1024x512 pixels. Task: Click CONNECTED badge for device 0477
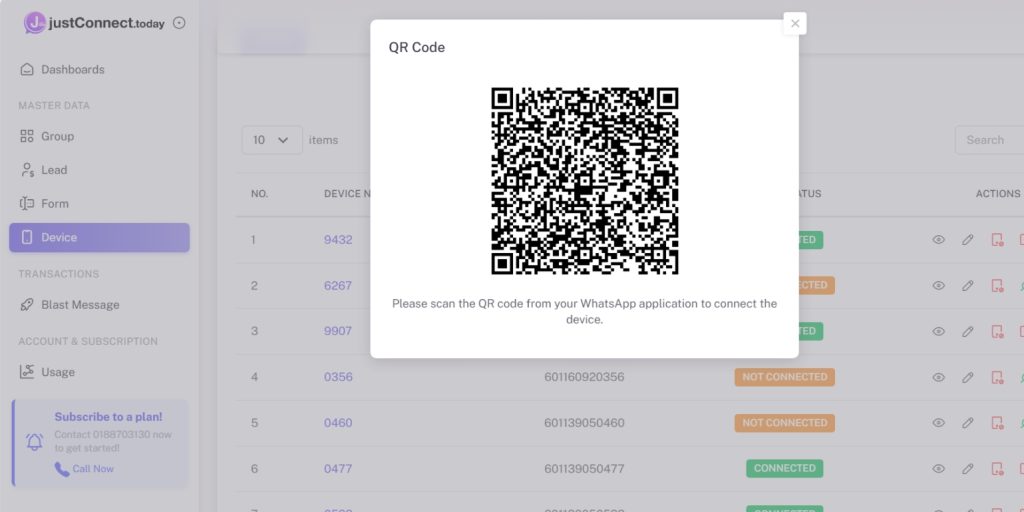784,468
